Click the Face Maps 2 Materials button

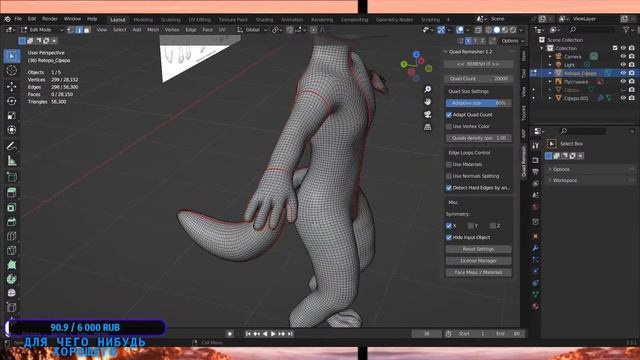point(478,272)
